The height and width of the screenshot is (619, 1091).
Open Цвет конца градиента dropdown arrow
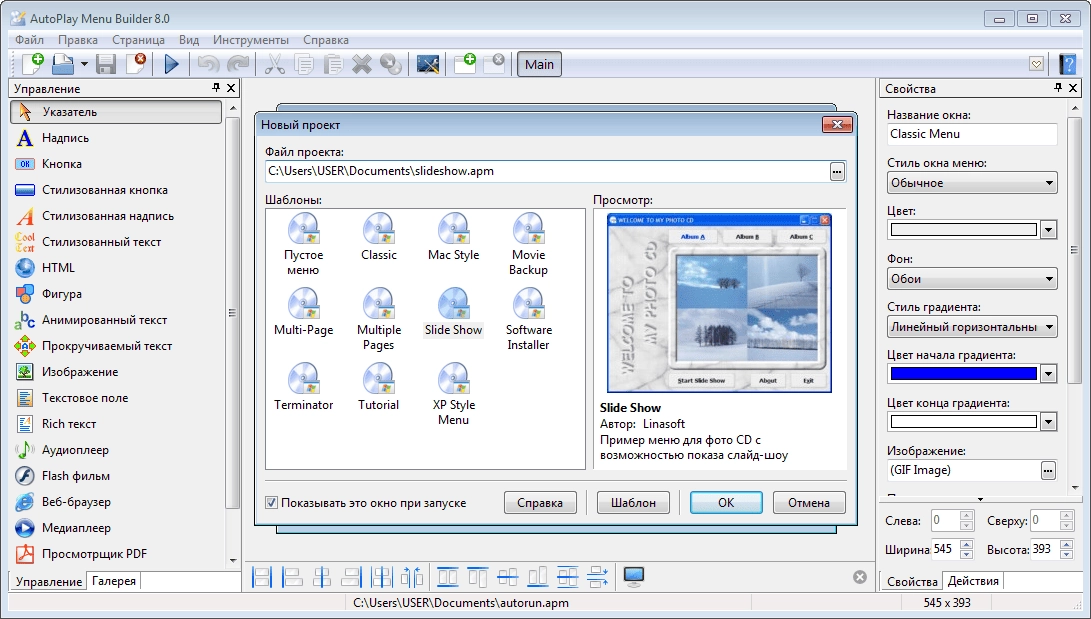pyautogui.click(x=1049, y=421)
